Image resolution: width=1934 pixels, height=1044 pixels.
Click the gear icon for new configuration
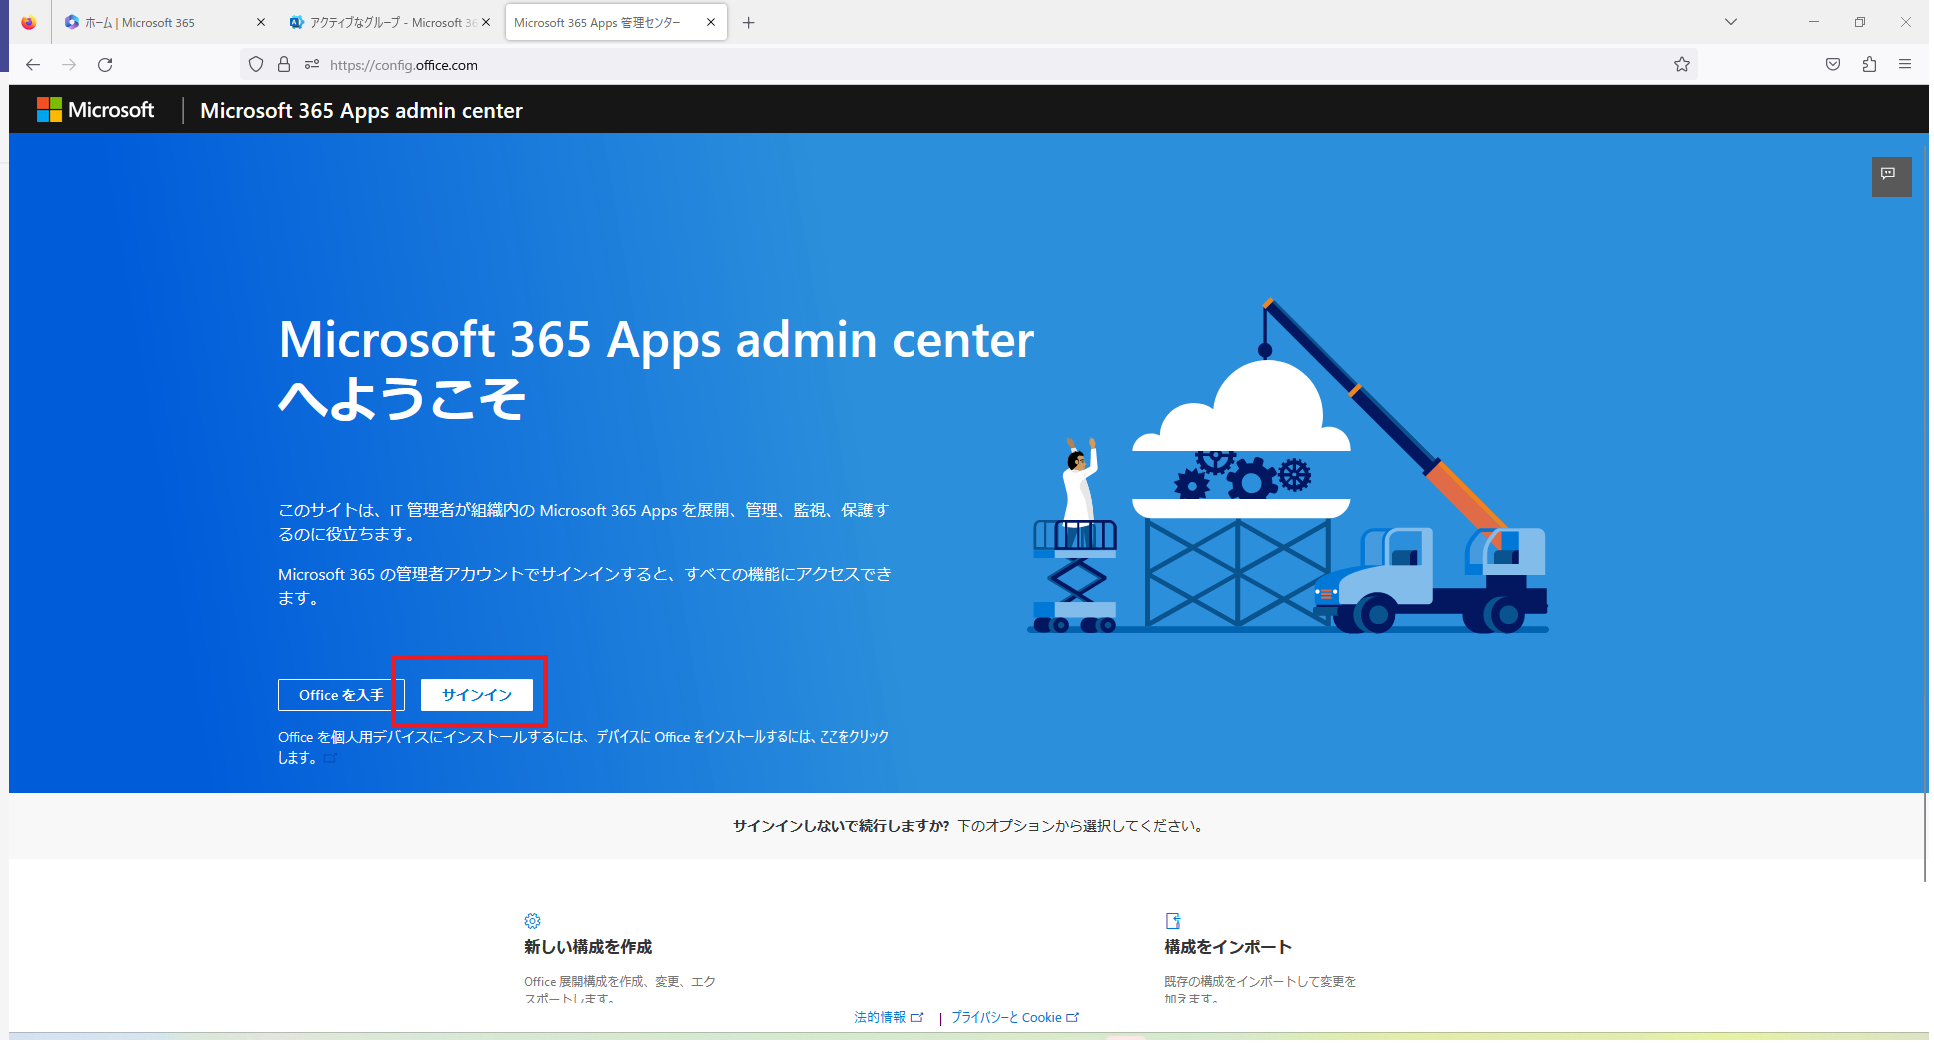coord(532,921)
